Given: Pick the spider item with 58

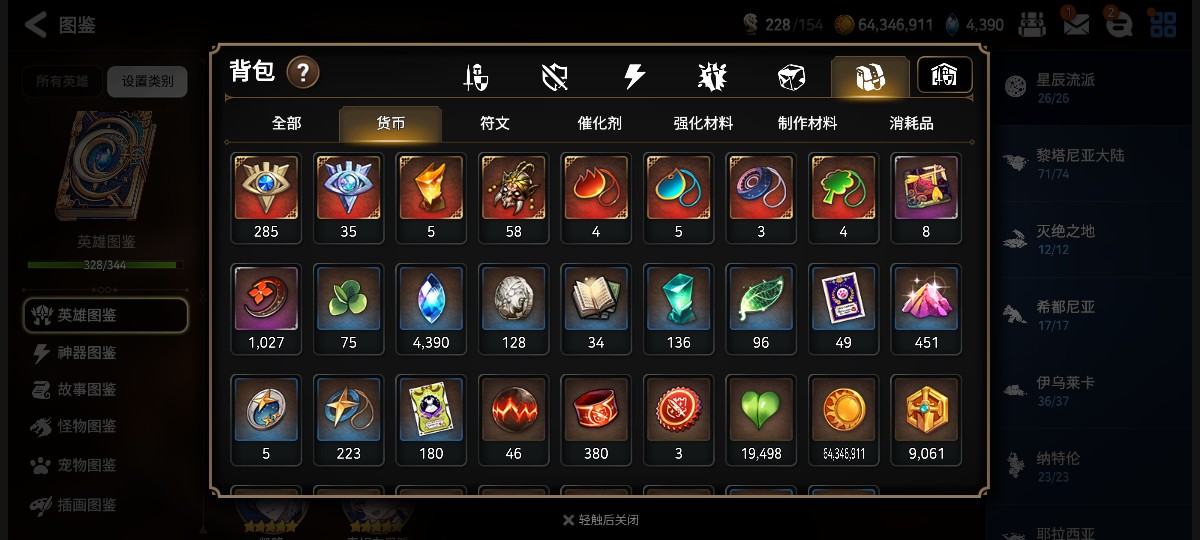Looking at the screenshot, I should coord(514,198).
